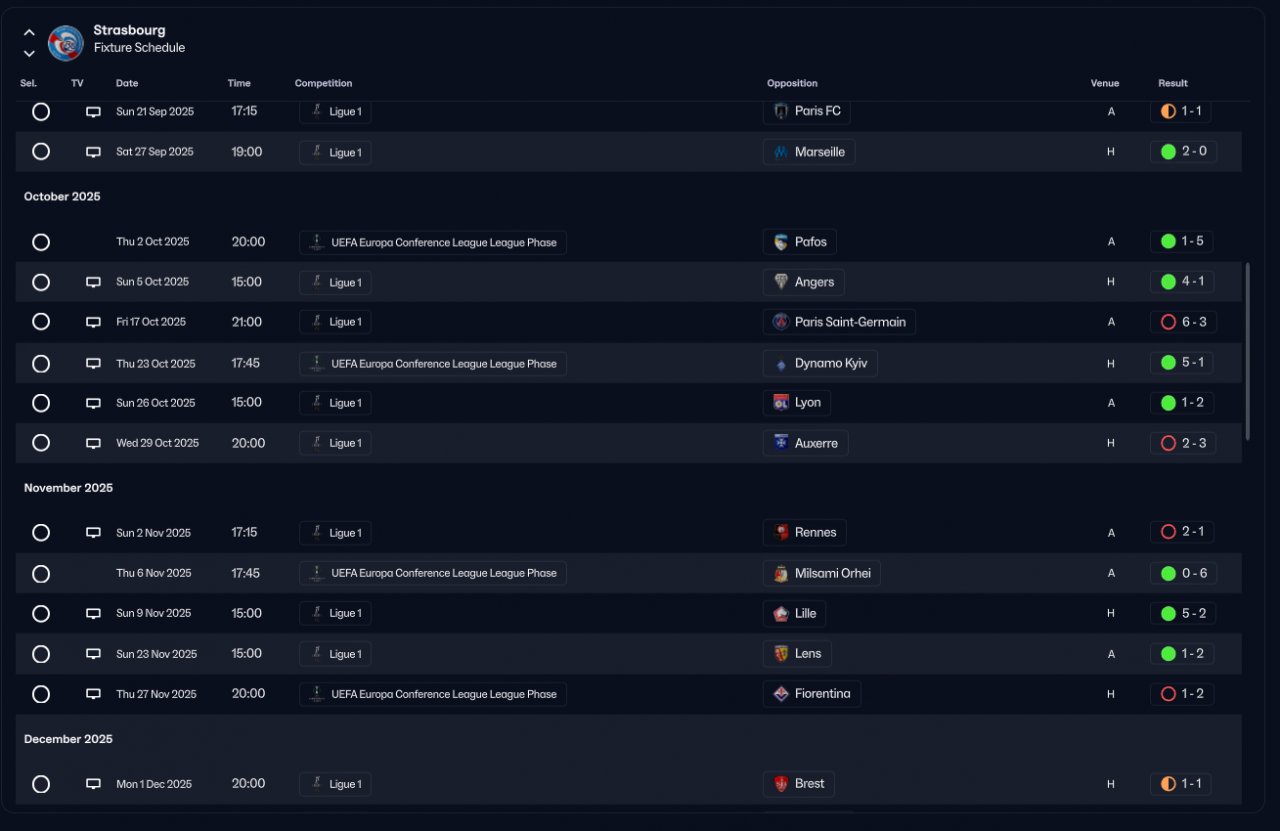Open Conference League link for Milsami Orhei match
The image size is (1280, 831).
(433, 573)
